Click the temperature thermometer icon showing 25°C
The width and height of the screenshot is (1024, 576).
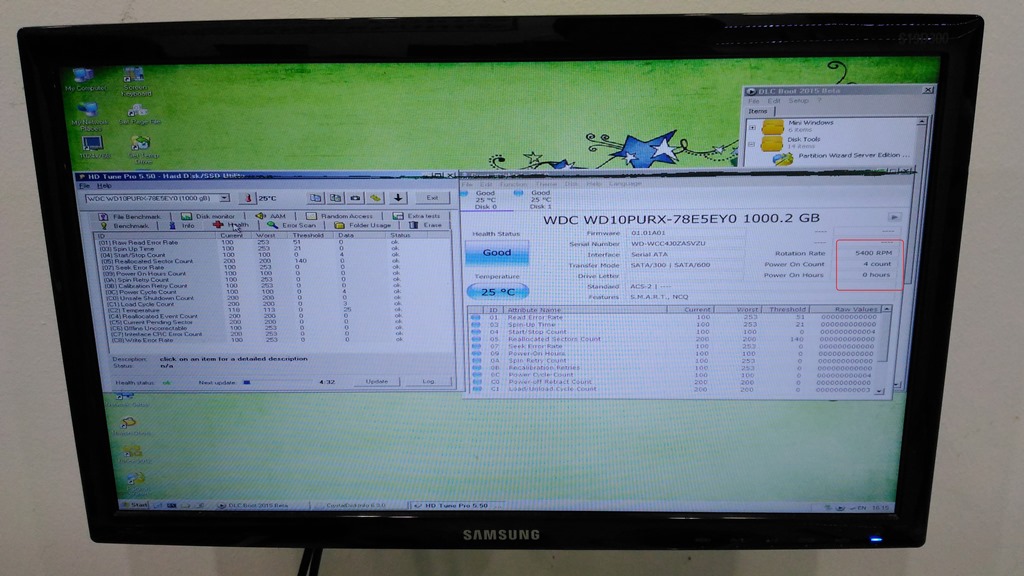tap(248, 198)
